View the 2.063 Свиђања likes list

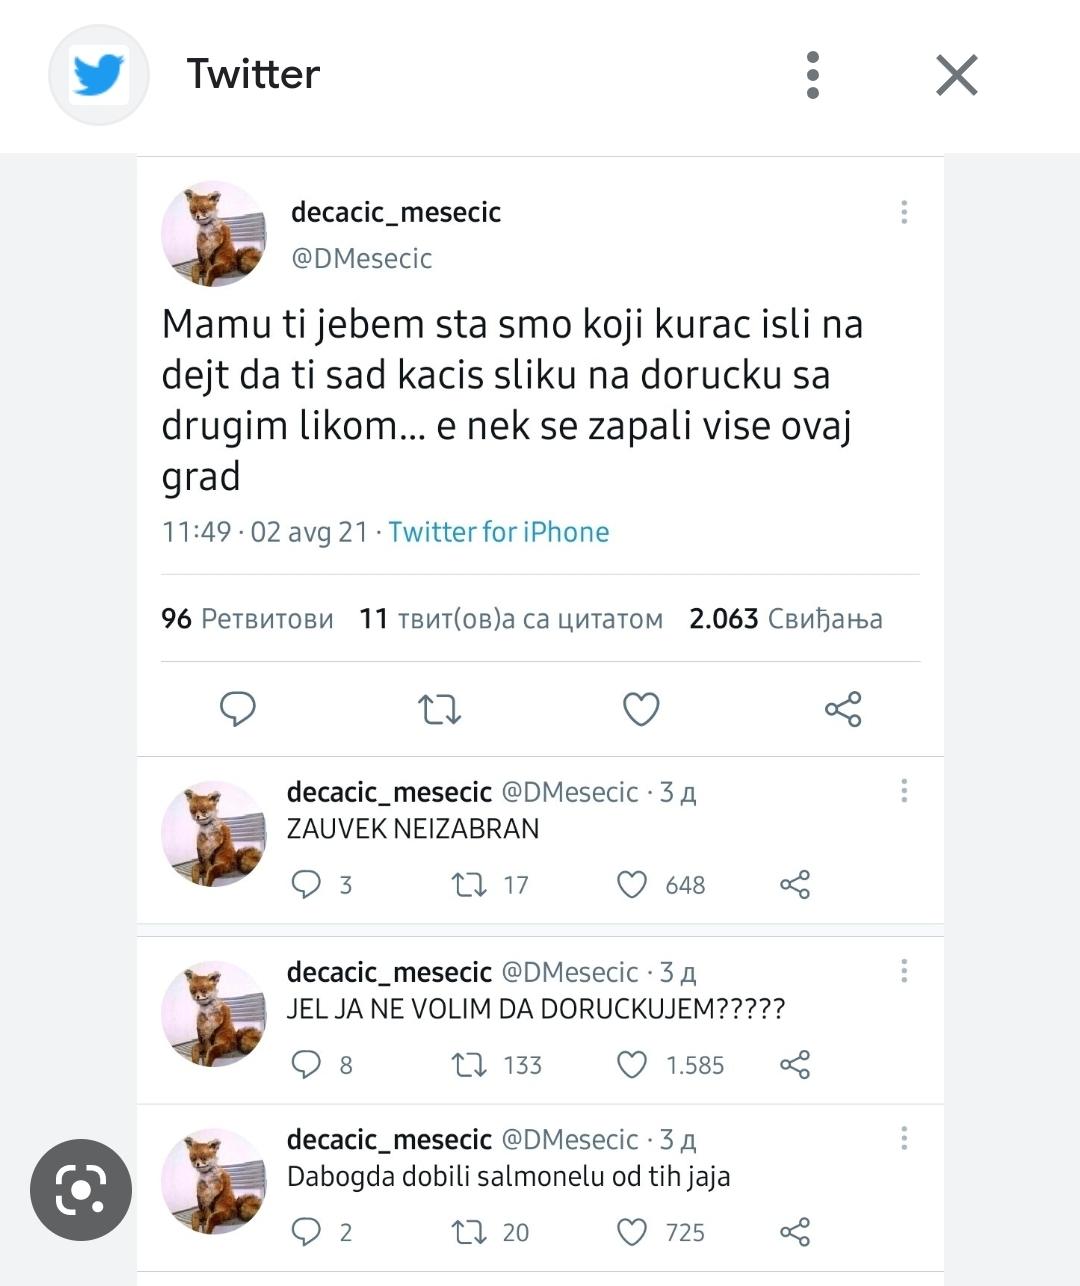point(786,619)
